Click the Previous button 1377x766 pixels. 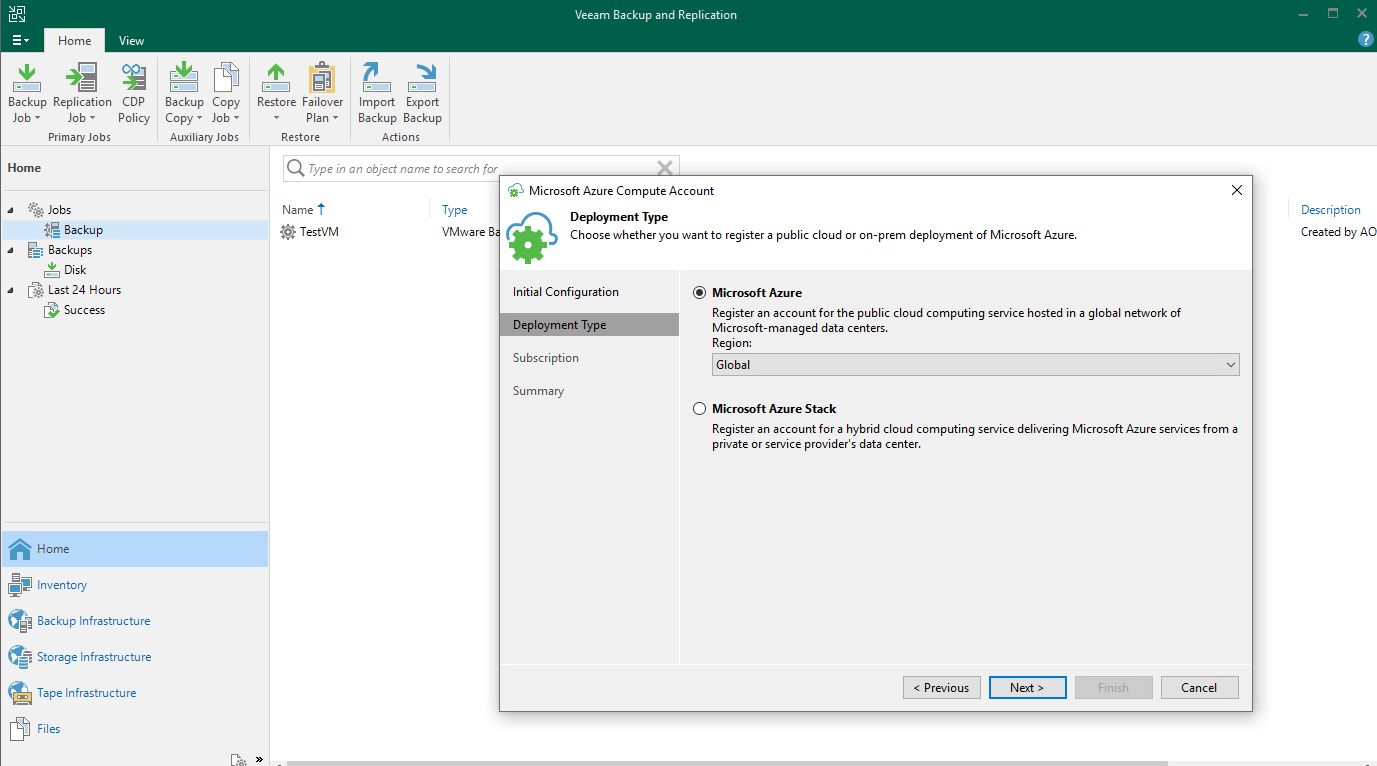tap(942, 688)
